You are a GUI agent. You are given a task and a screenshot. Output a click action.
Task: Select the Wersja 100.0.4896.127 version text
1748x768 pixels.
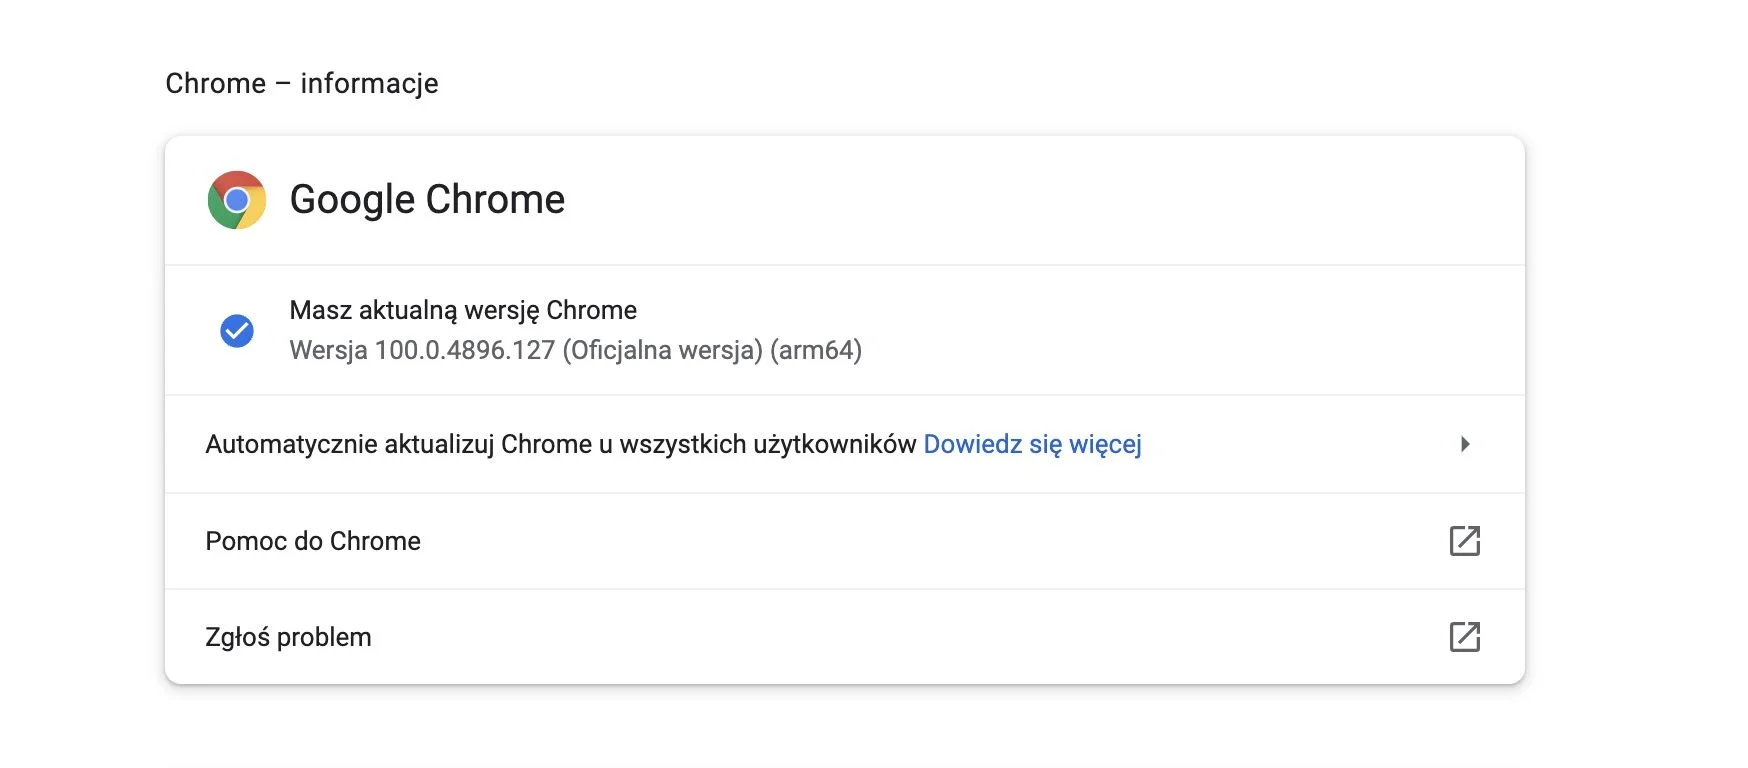pos(422,350)
